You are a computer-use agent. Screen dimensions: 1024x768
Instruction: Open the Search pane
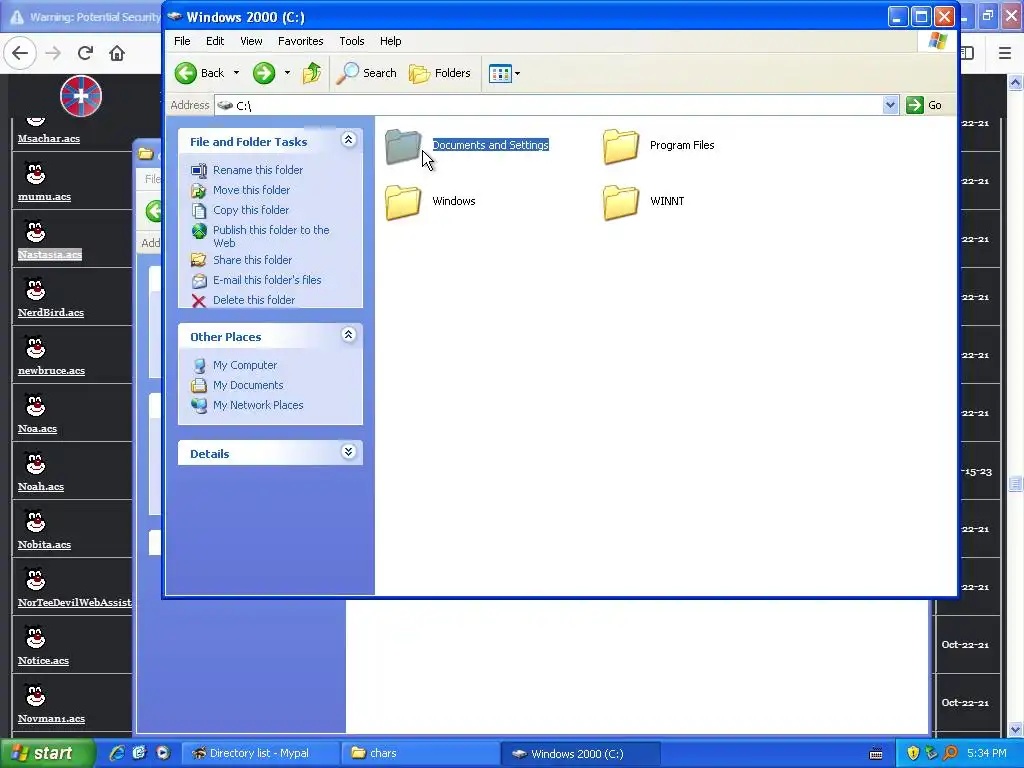[x=366, y=73]
